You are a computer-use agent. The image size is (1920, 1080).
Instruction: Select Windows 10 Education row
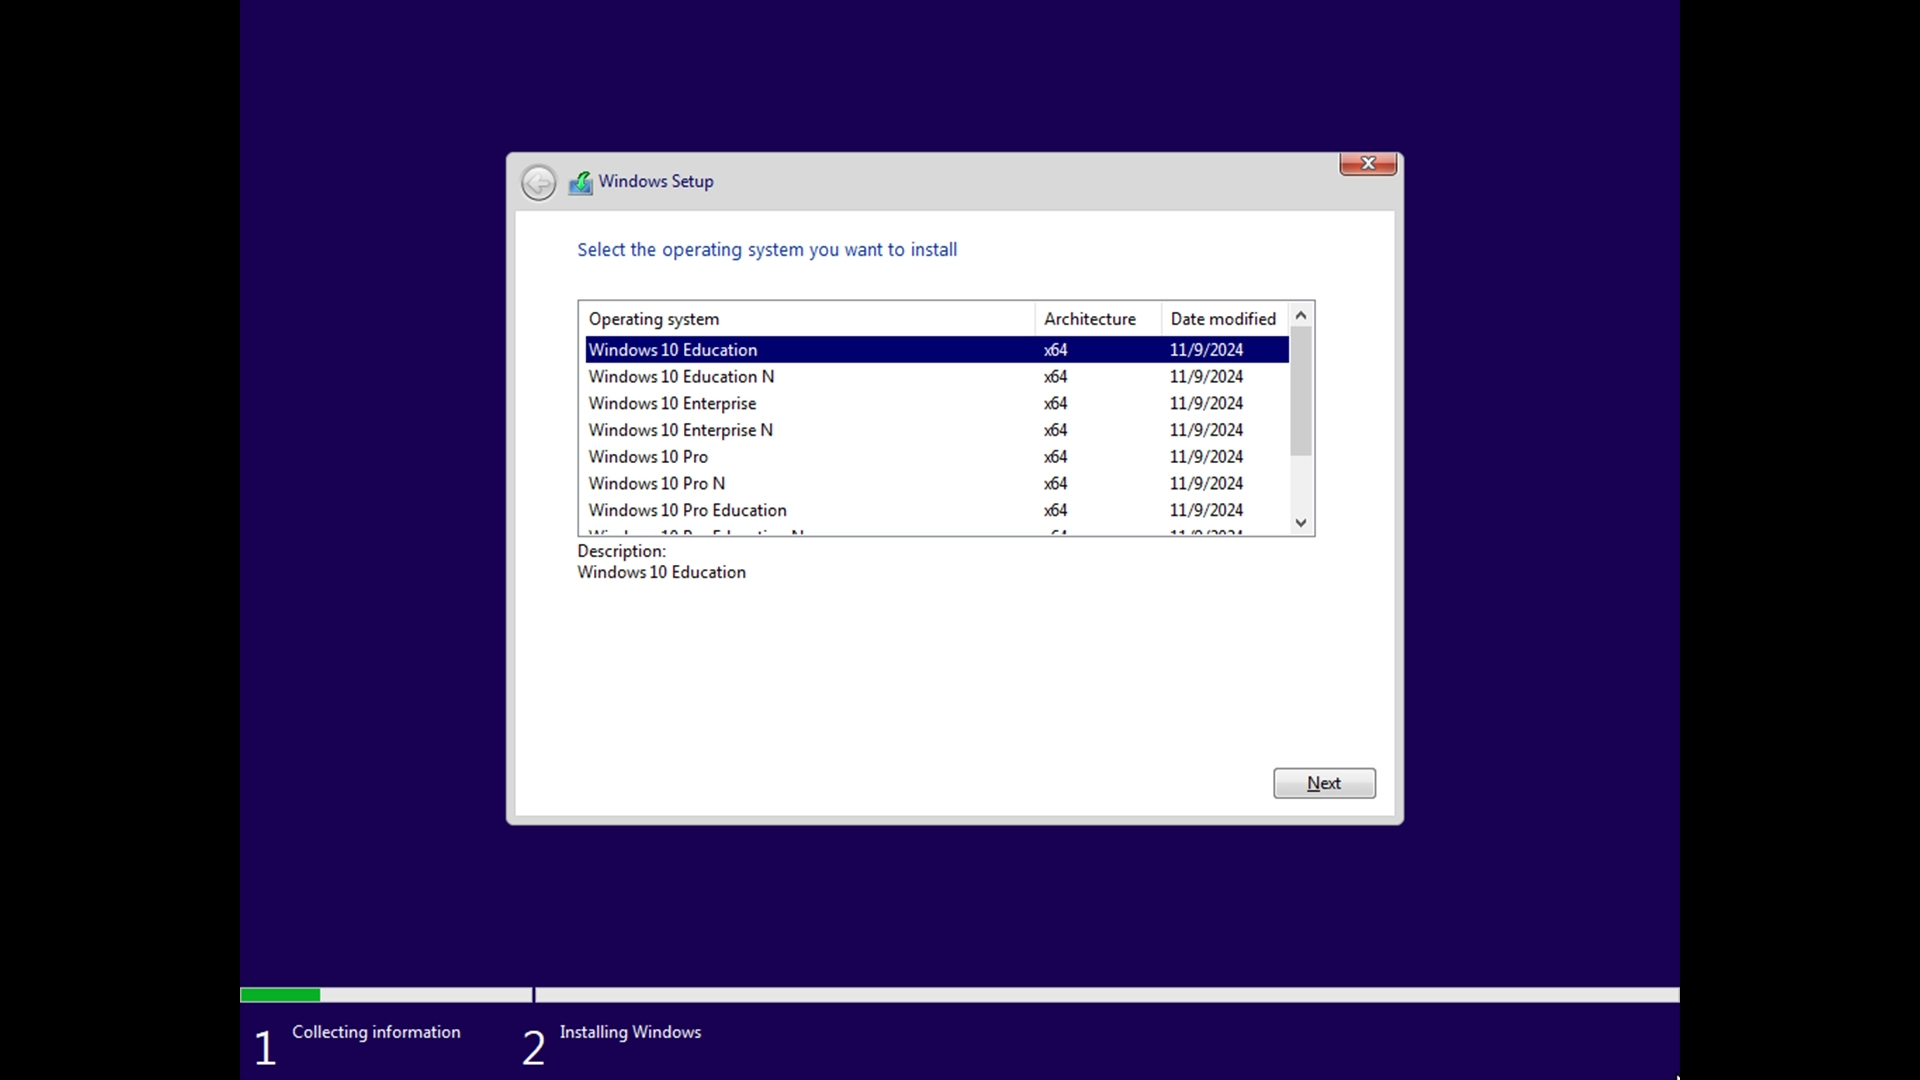(x=937, y=350)
